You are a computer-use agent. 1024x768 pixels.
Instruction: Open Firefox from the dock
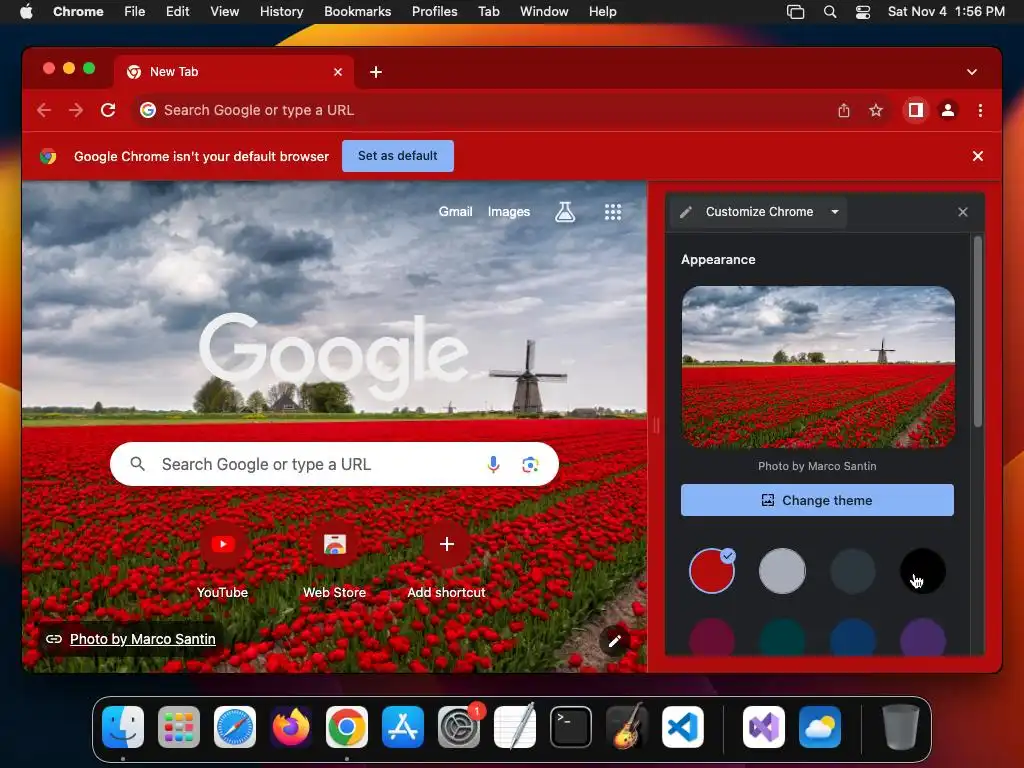291,727
